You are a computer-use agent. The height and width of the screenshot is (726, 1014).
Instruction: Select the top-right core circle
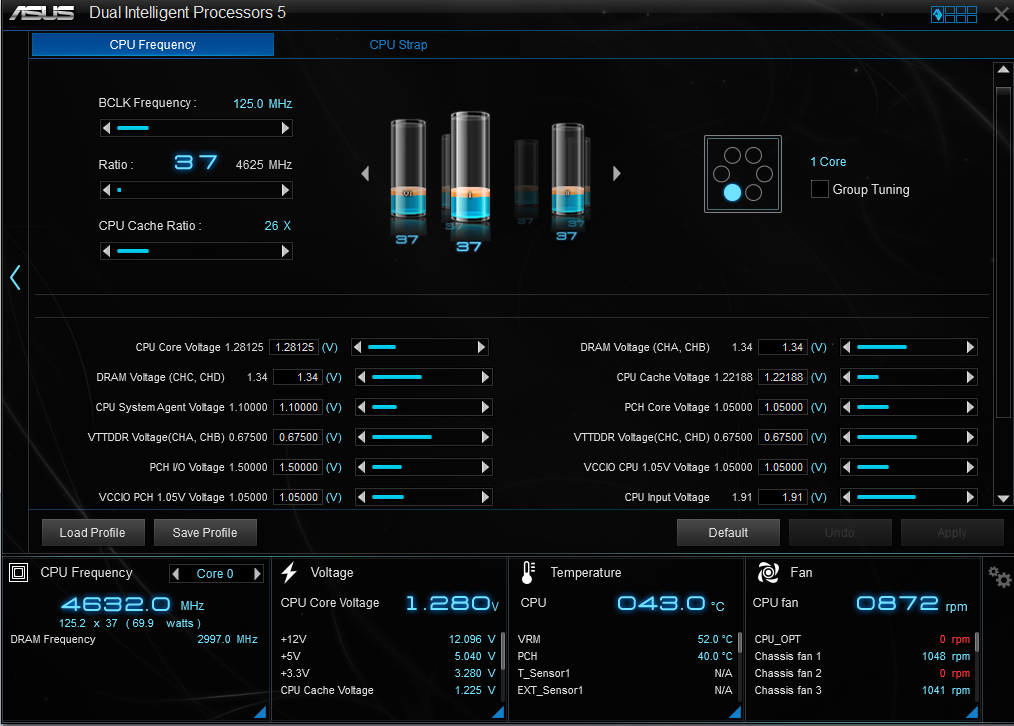pos(753,155)
